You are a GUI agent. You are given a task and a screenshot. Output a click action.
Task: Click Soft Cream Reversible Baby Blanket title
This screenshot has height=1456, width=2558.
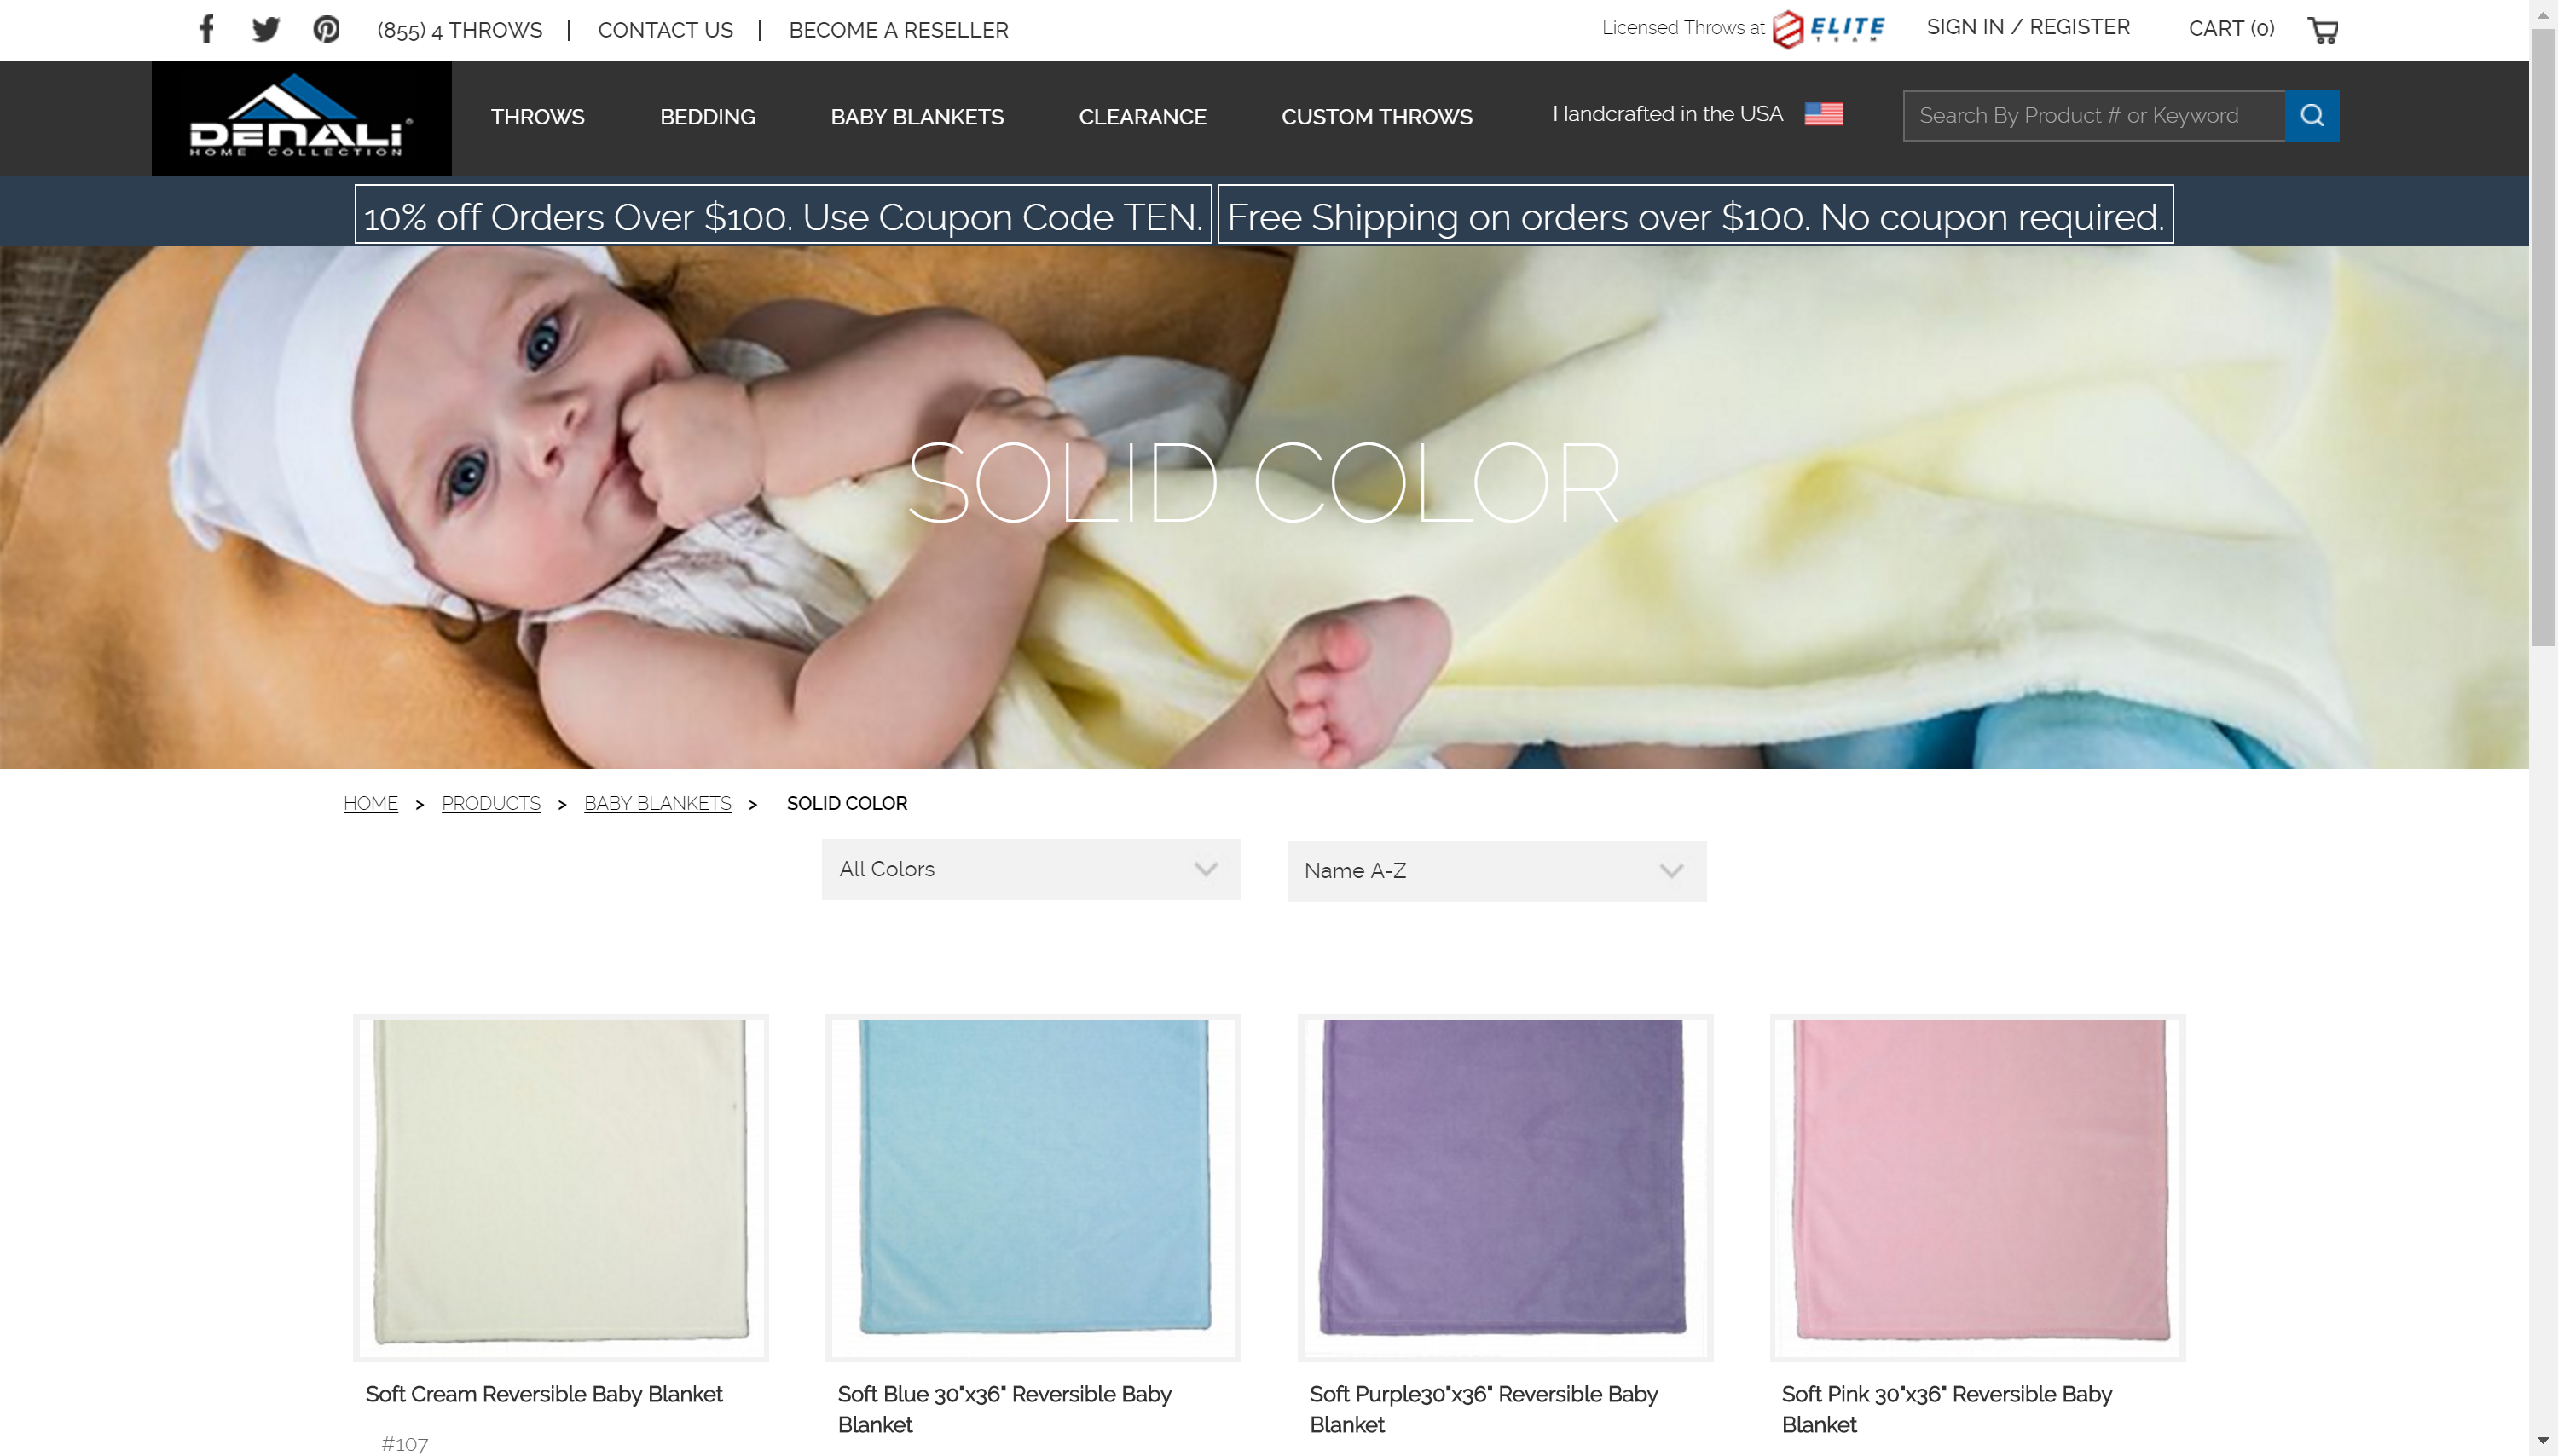[x=544, y=1394]
